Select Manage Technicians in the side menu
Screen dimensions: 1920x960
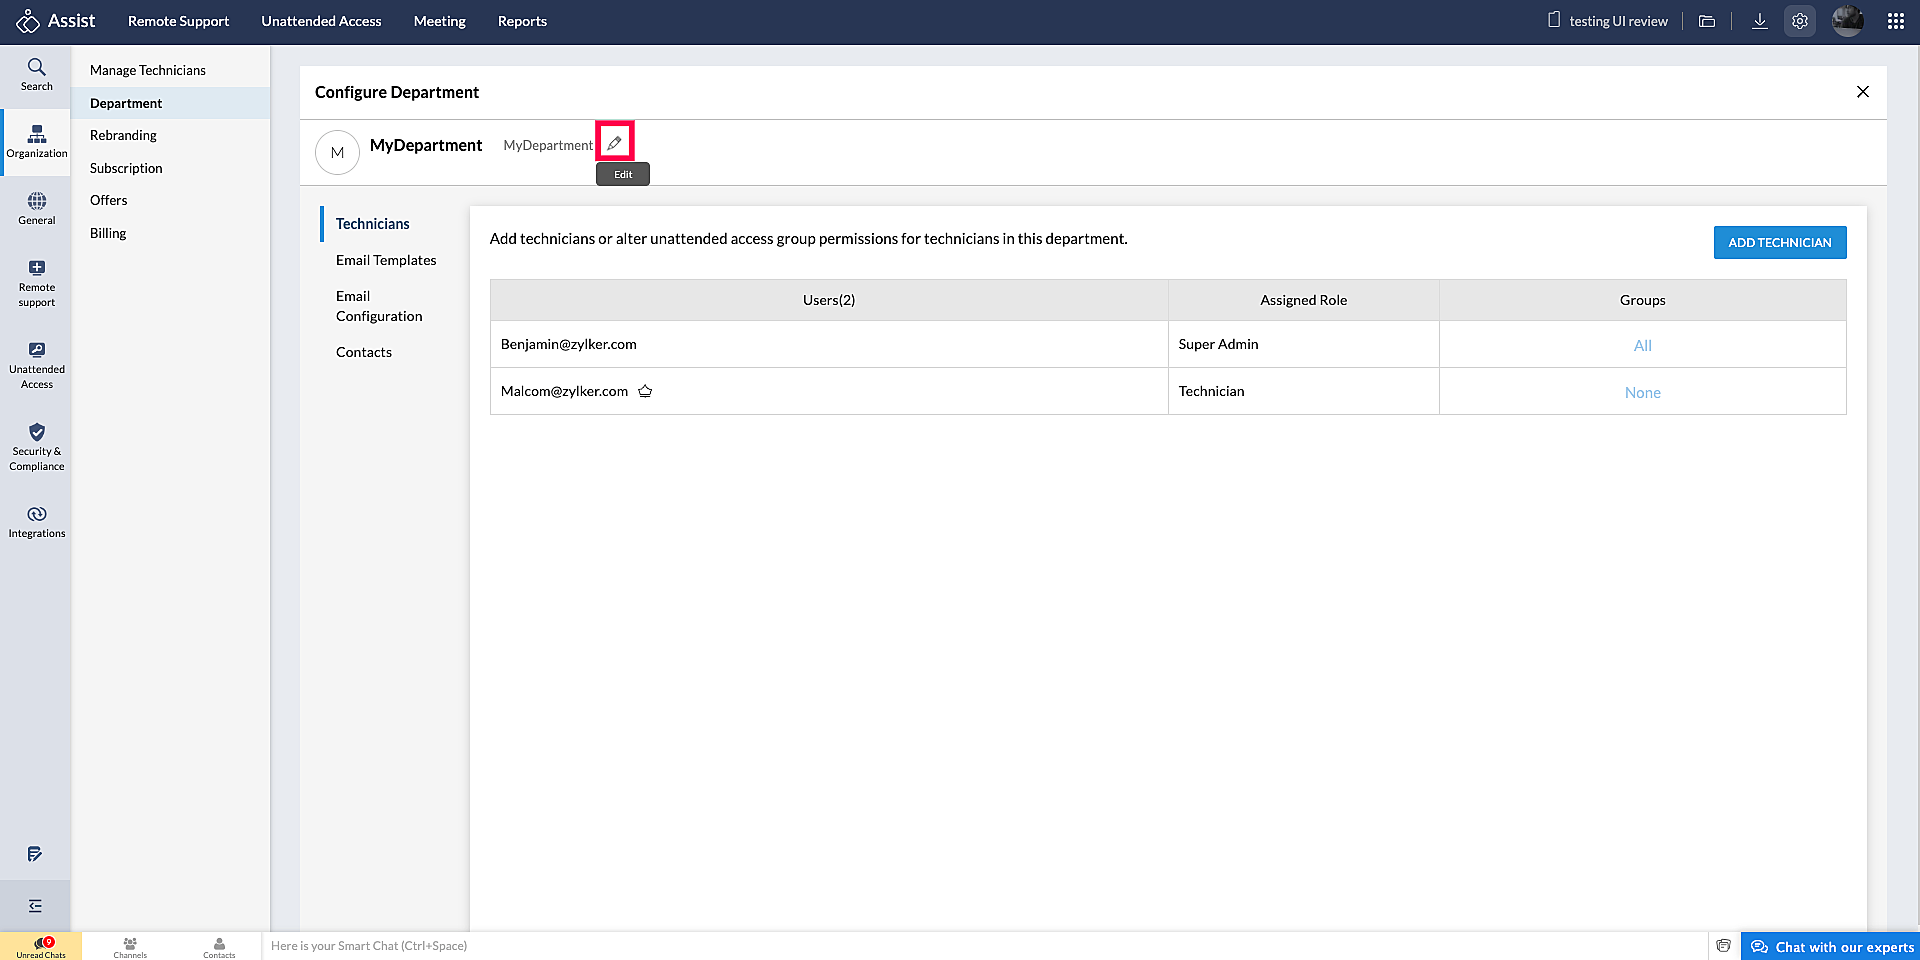coord(171,70)
